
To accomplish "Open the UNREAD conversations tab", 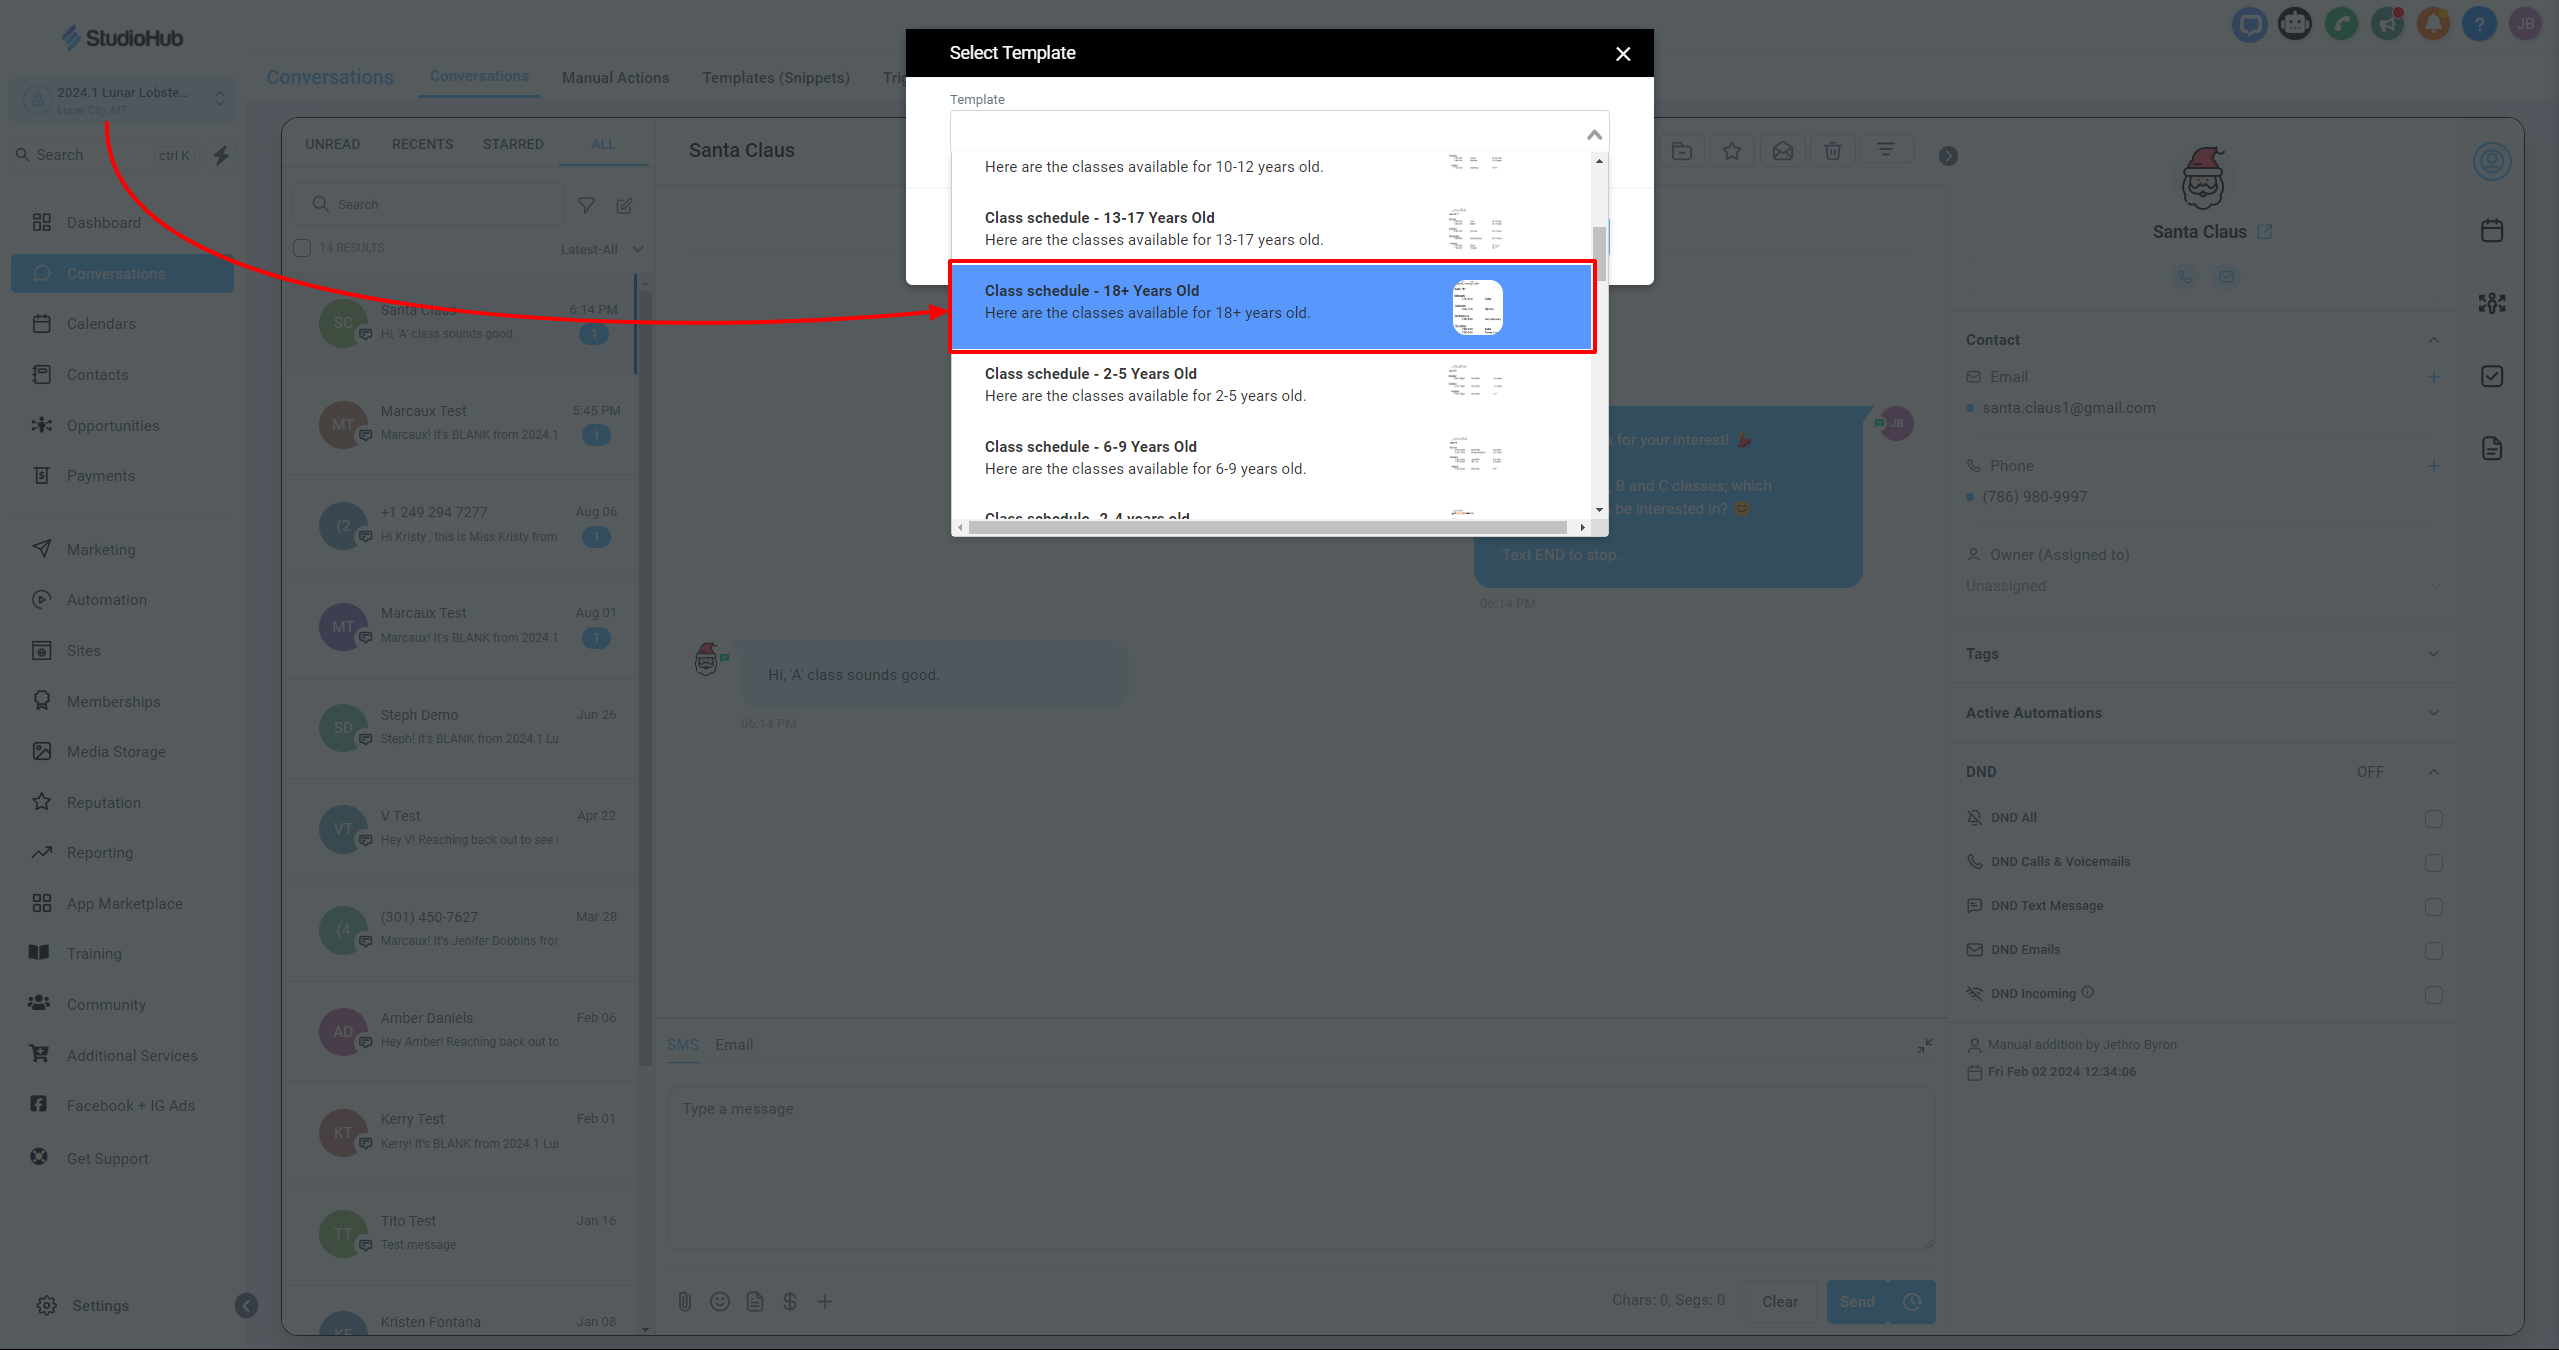I will (x=332, y=144).
